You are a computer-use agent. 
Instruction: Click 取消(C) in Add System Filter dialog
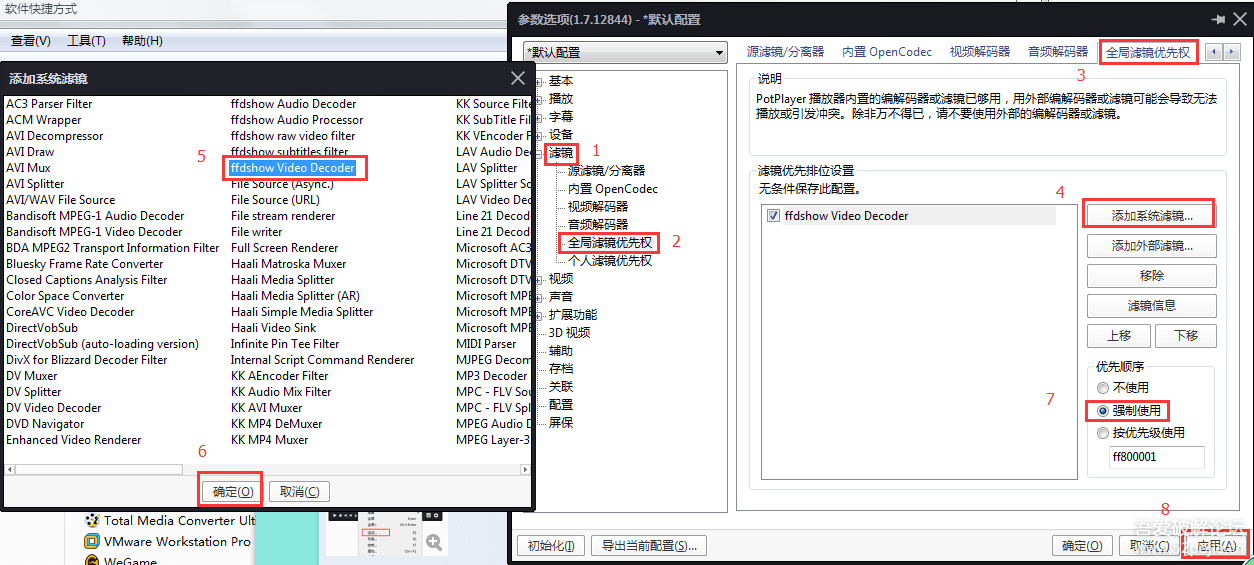(x=299, y=491)
